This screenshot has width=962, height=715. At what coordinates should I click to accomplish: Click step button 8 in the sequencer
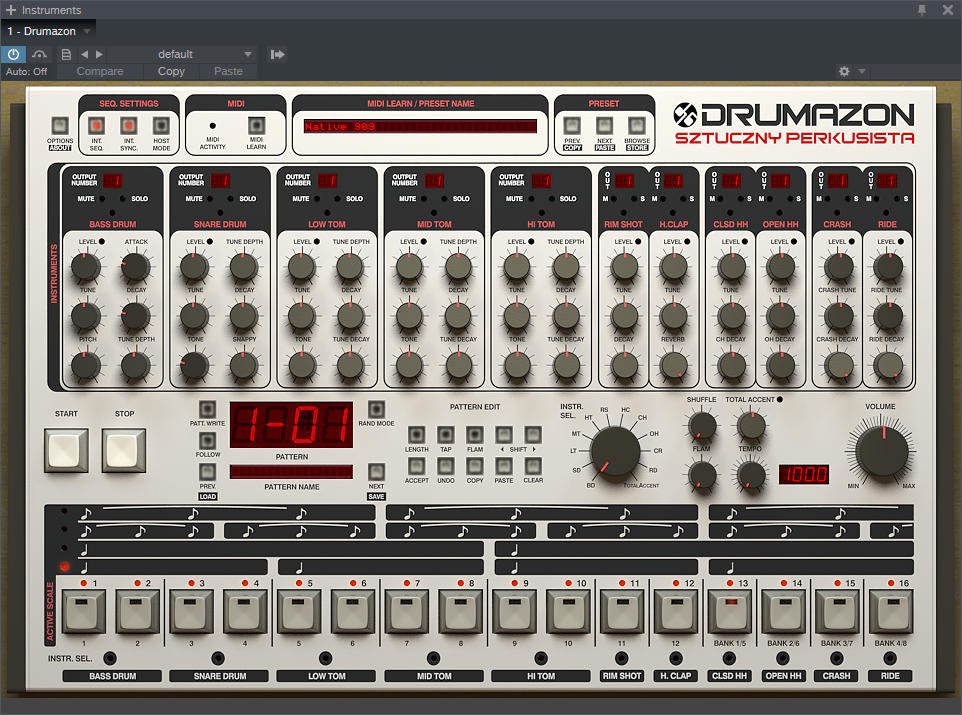tap(460, 612)
